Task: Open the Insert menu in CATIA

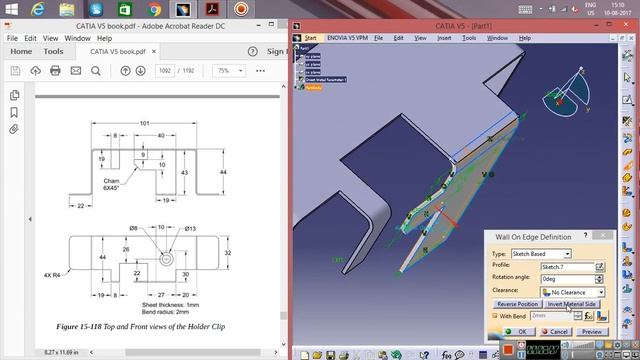Action: pyautogui.click(x=444, y=38)
